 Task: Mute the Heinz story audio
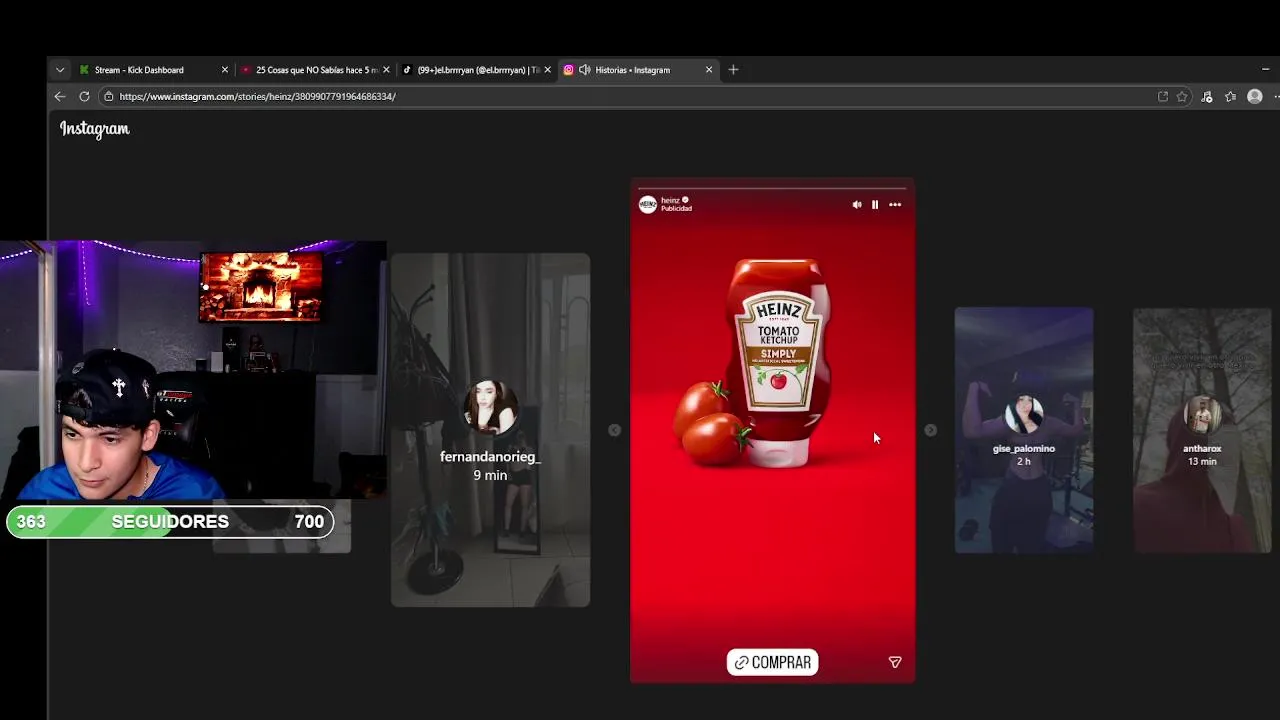click(x=856, y=204)
